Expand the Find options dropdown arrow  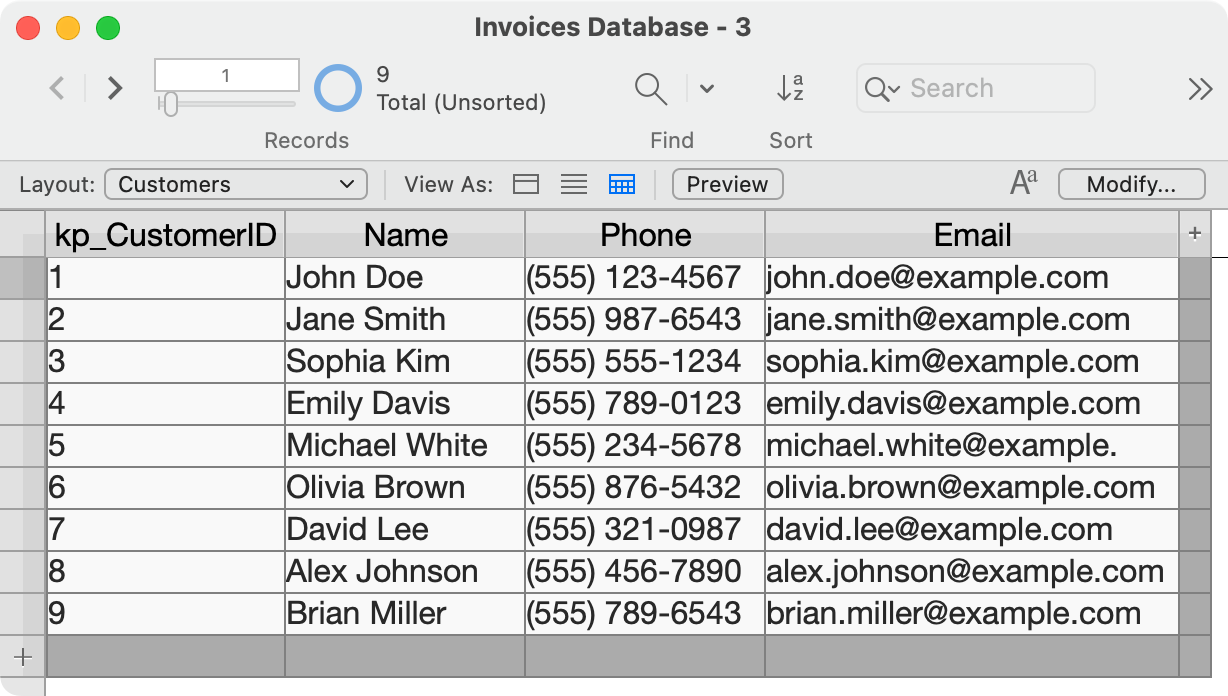tap(707, 88)
